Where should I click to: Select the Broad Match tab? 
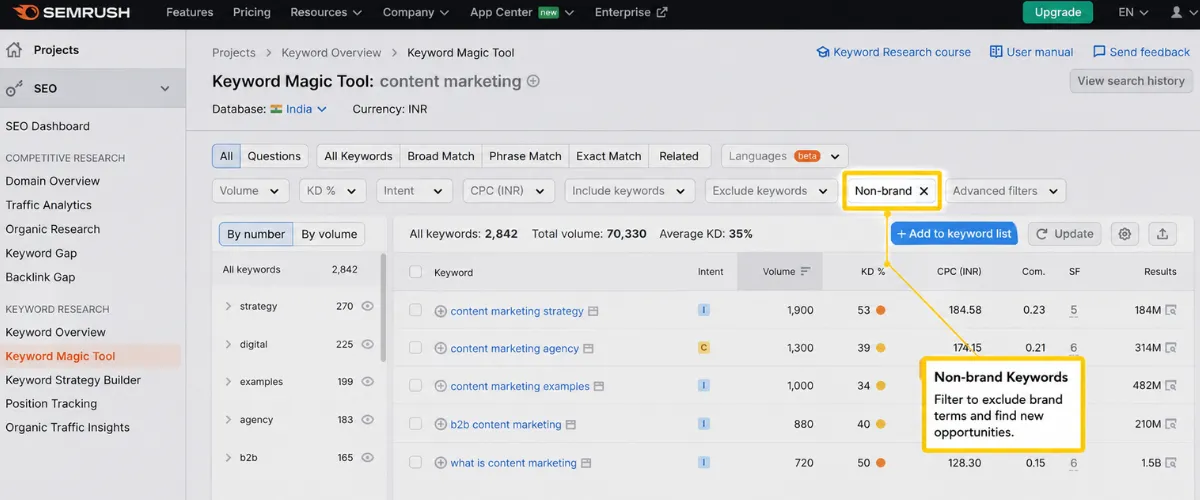click(441, 156)
